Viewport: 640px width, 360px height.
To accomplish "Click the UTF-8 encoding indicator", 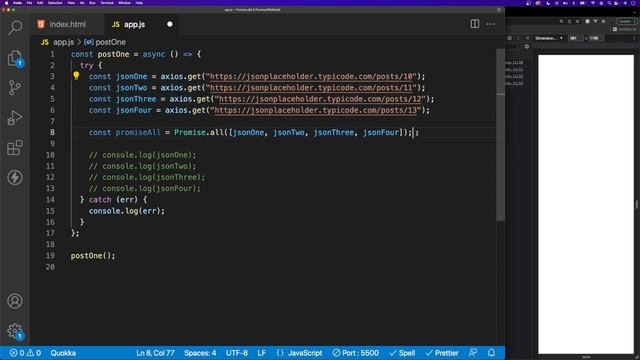I will 237,353.
